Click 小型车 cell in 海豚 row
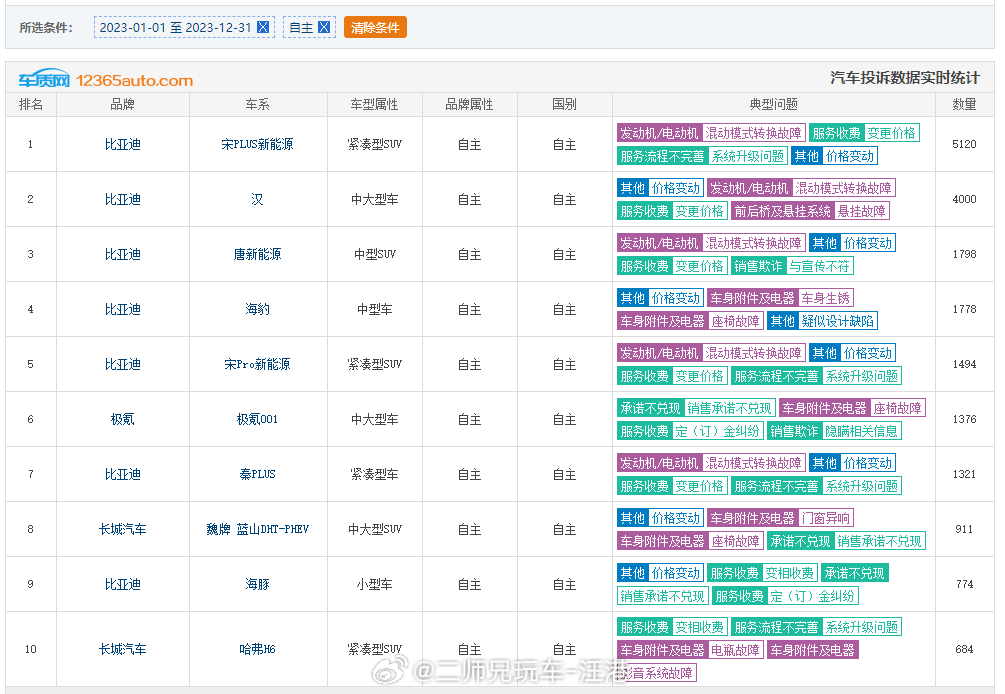Image resolution: width=1005 pixels, height=694 pixels. pyautogui.click(x=374, y=584)
